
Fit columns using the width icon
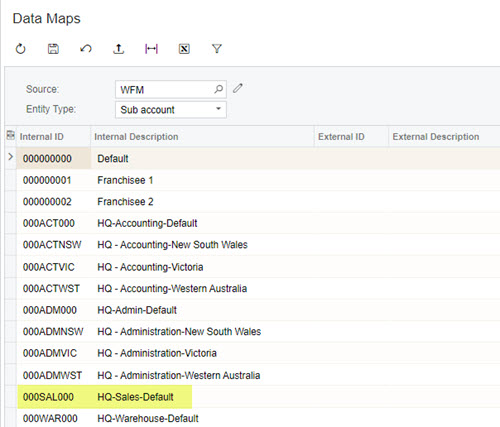151,49
